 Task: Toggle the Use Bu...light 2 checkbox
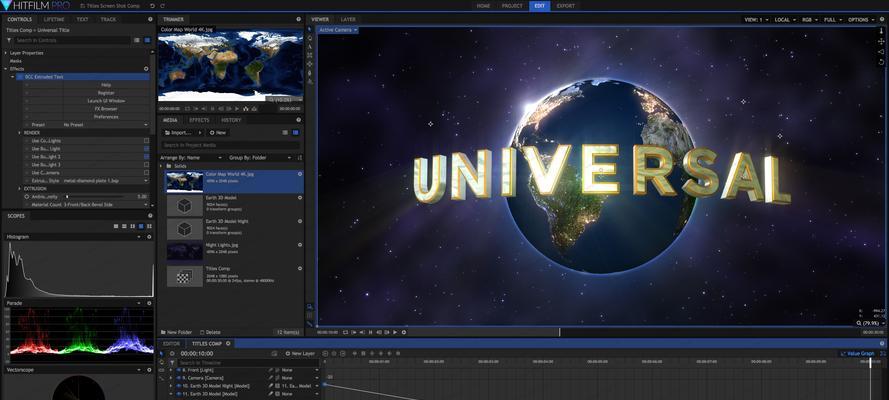pyautogui.click(x=146, y=156)
